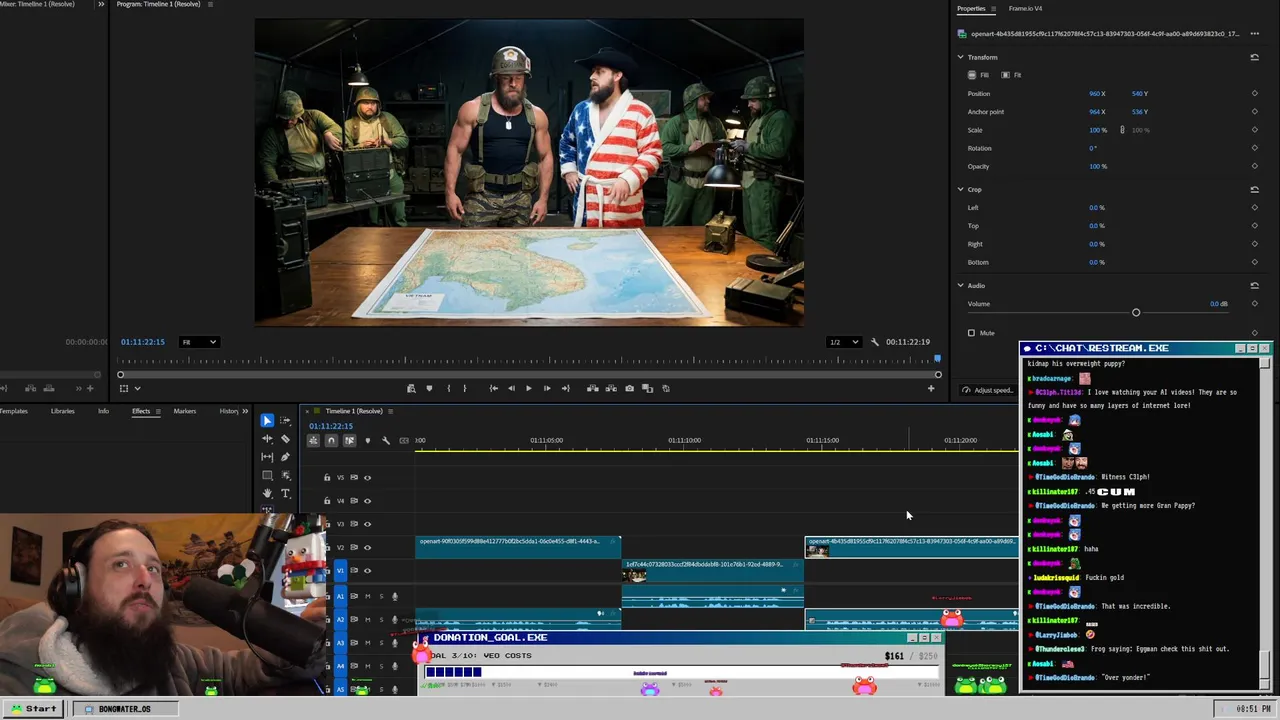Screen dimensions: 1280x720
Task: Open the Start menu button
Action: [x=34, y=708]
